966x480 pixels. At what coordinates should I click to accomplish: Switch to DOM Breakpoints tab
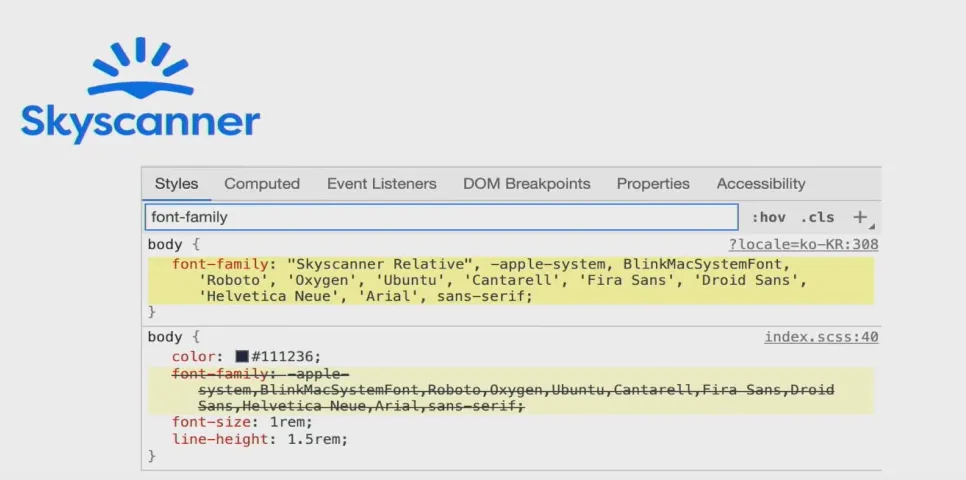[x=527, y=184]
